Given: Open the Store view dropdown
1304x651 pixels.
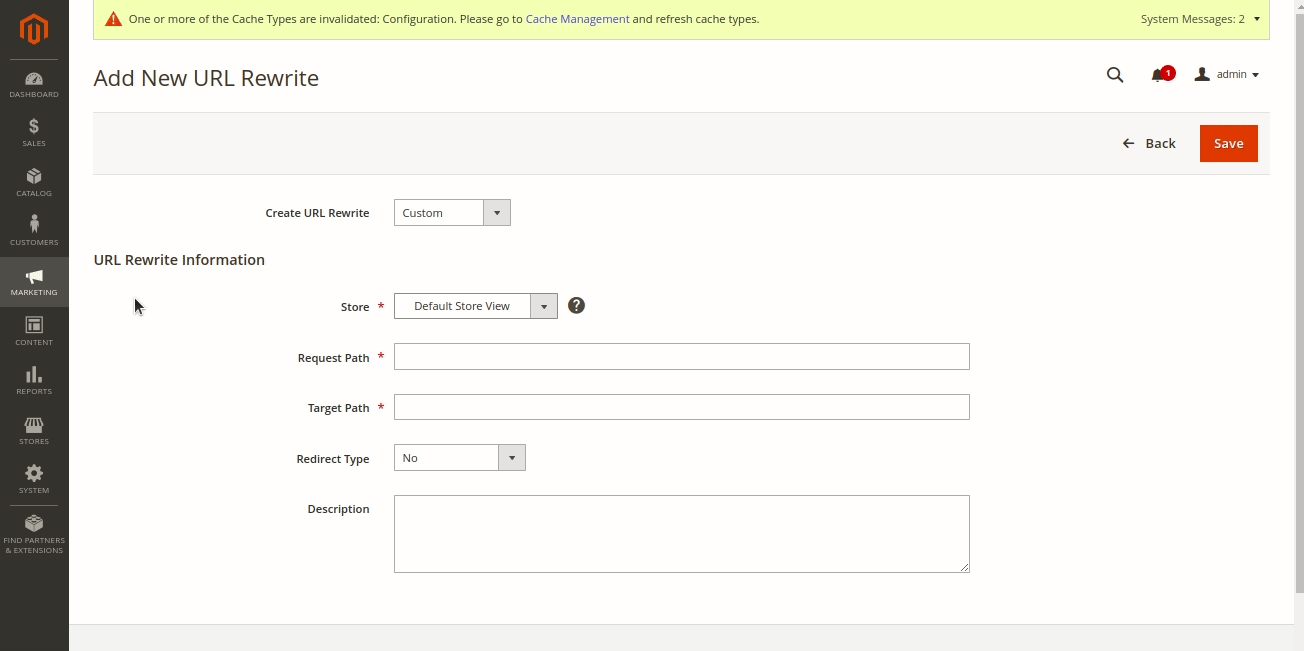Looking at the screenshot, I should pyautogui.click(x=476, y=306).
